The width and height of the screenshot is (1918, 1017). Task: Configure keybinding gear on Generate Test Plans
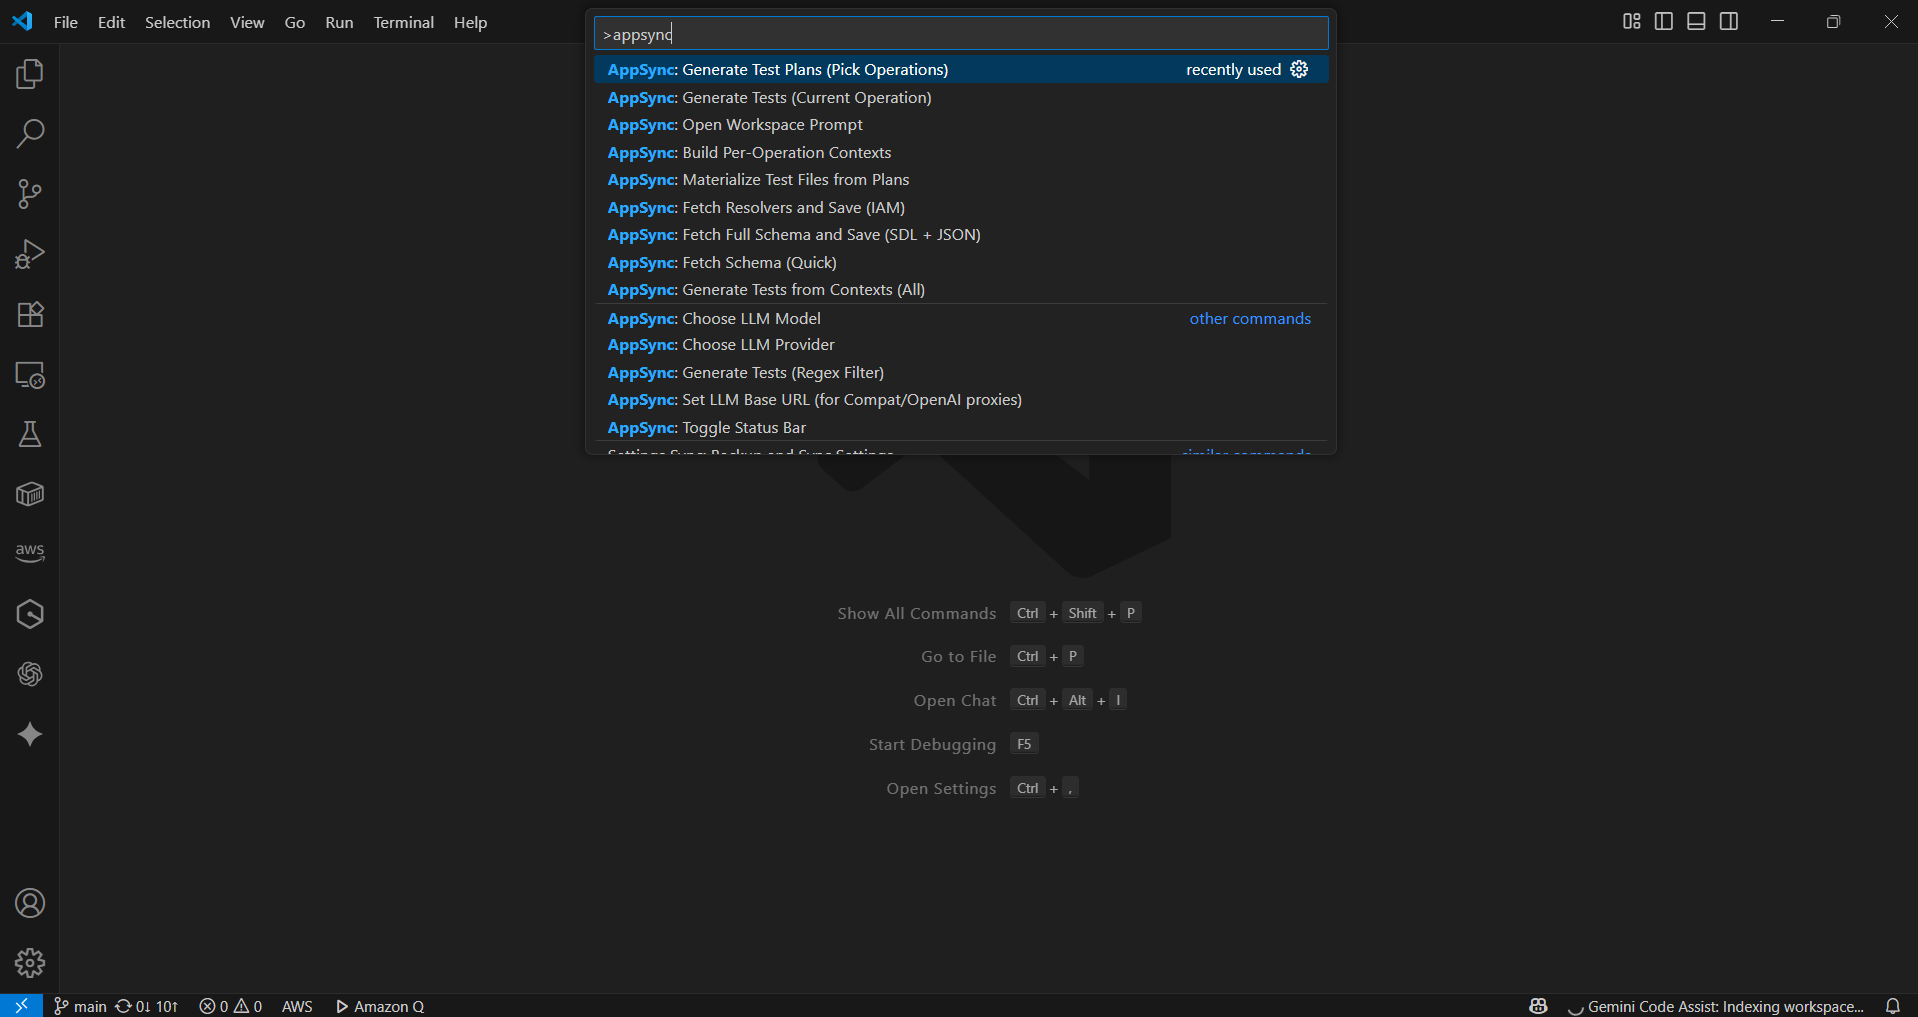[1299, 69]
